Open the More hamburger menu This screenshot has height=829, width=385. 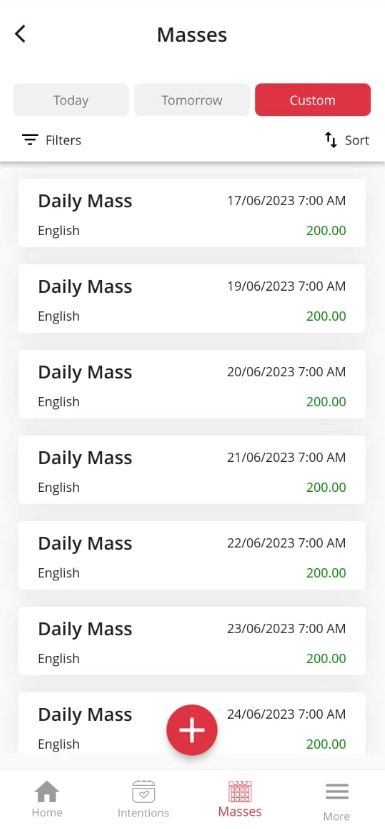[337, 791]
